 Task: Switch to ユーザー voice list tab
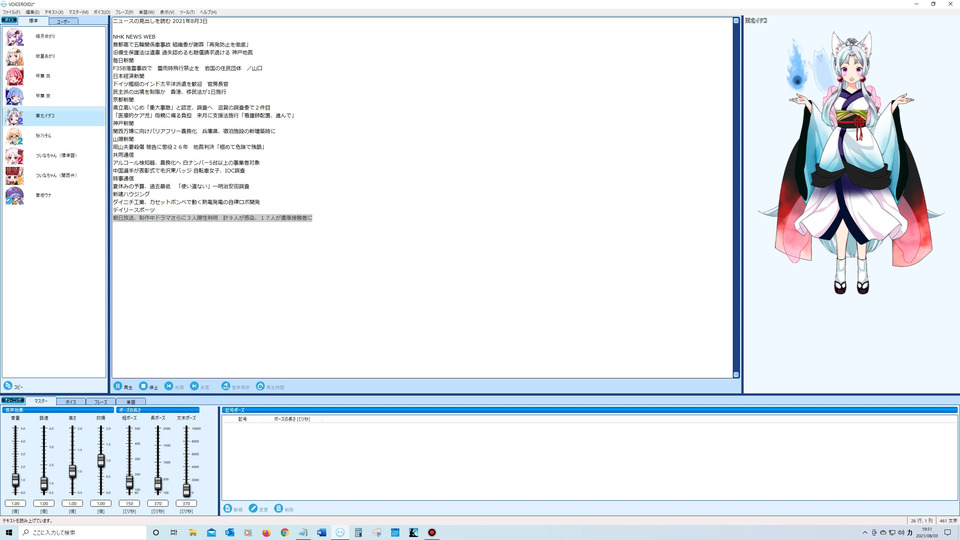click(x=63, y=21)
